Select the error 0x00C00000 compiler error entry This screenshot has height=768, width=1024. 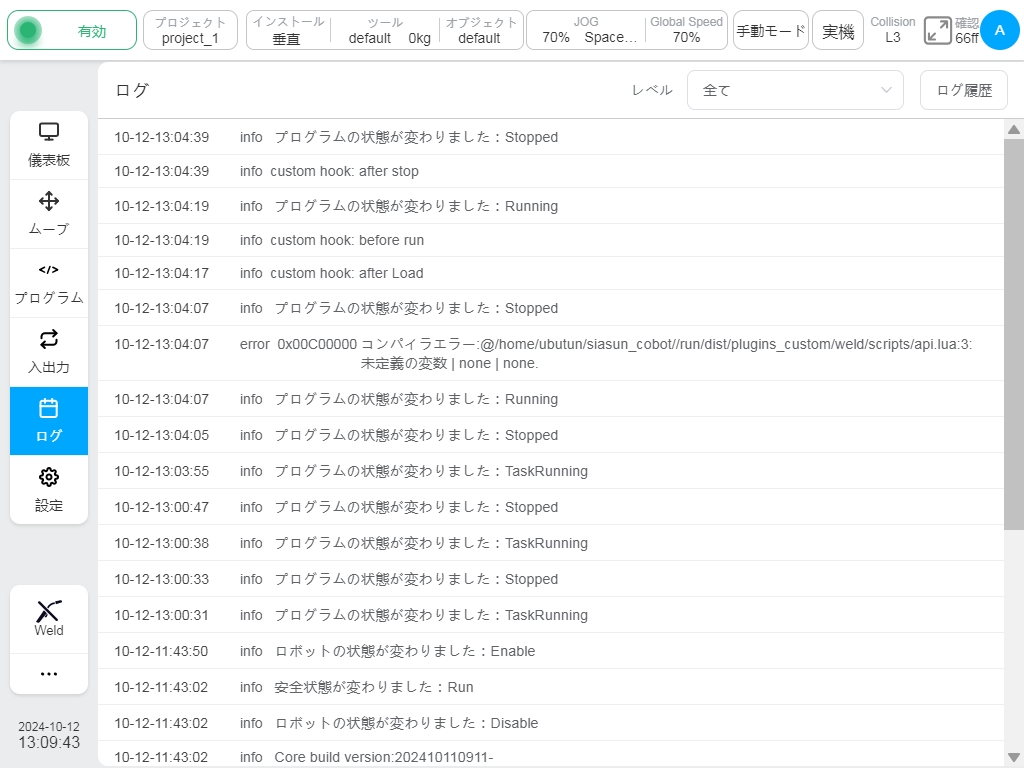coord(551,353)
